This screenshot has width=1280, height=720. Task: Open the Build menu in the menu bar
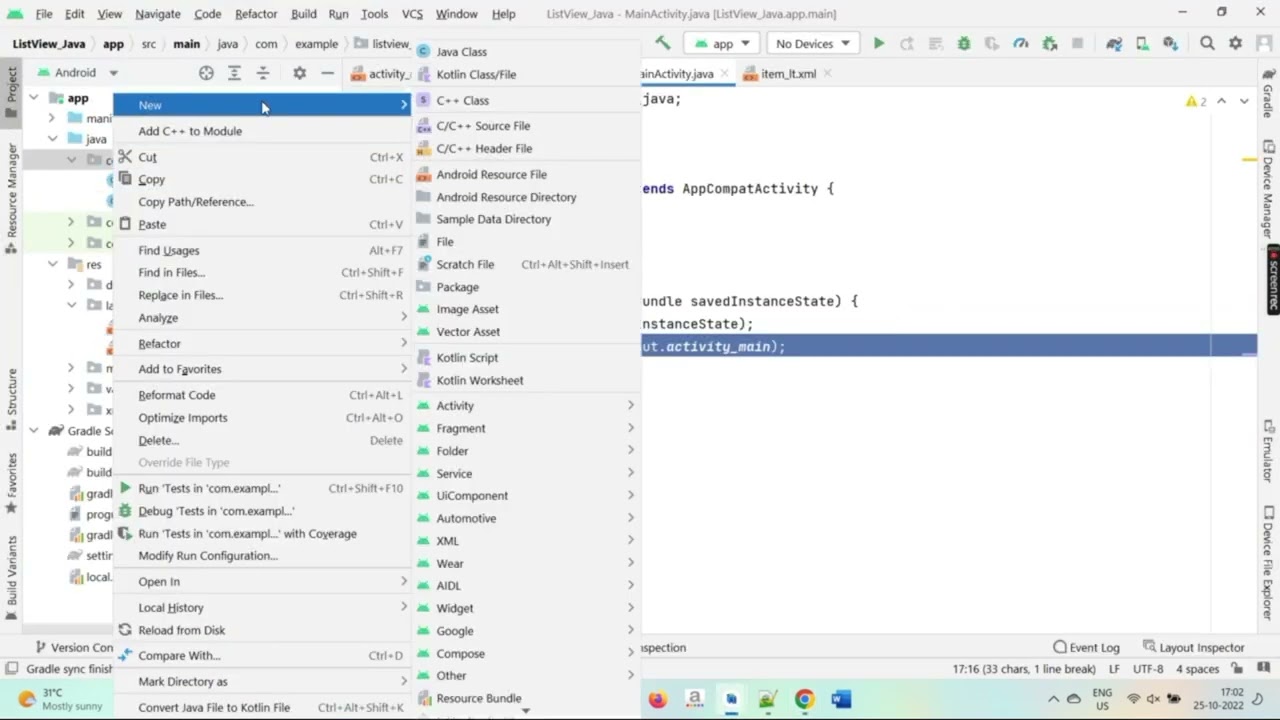tap(304, 14)
